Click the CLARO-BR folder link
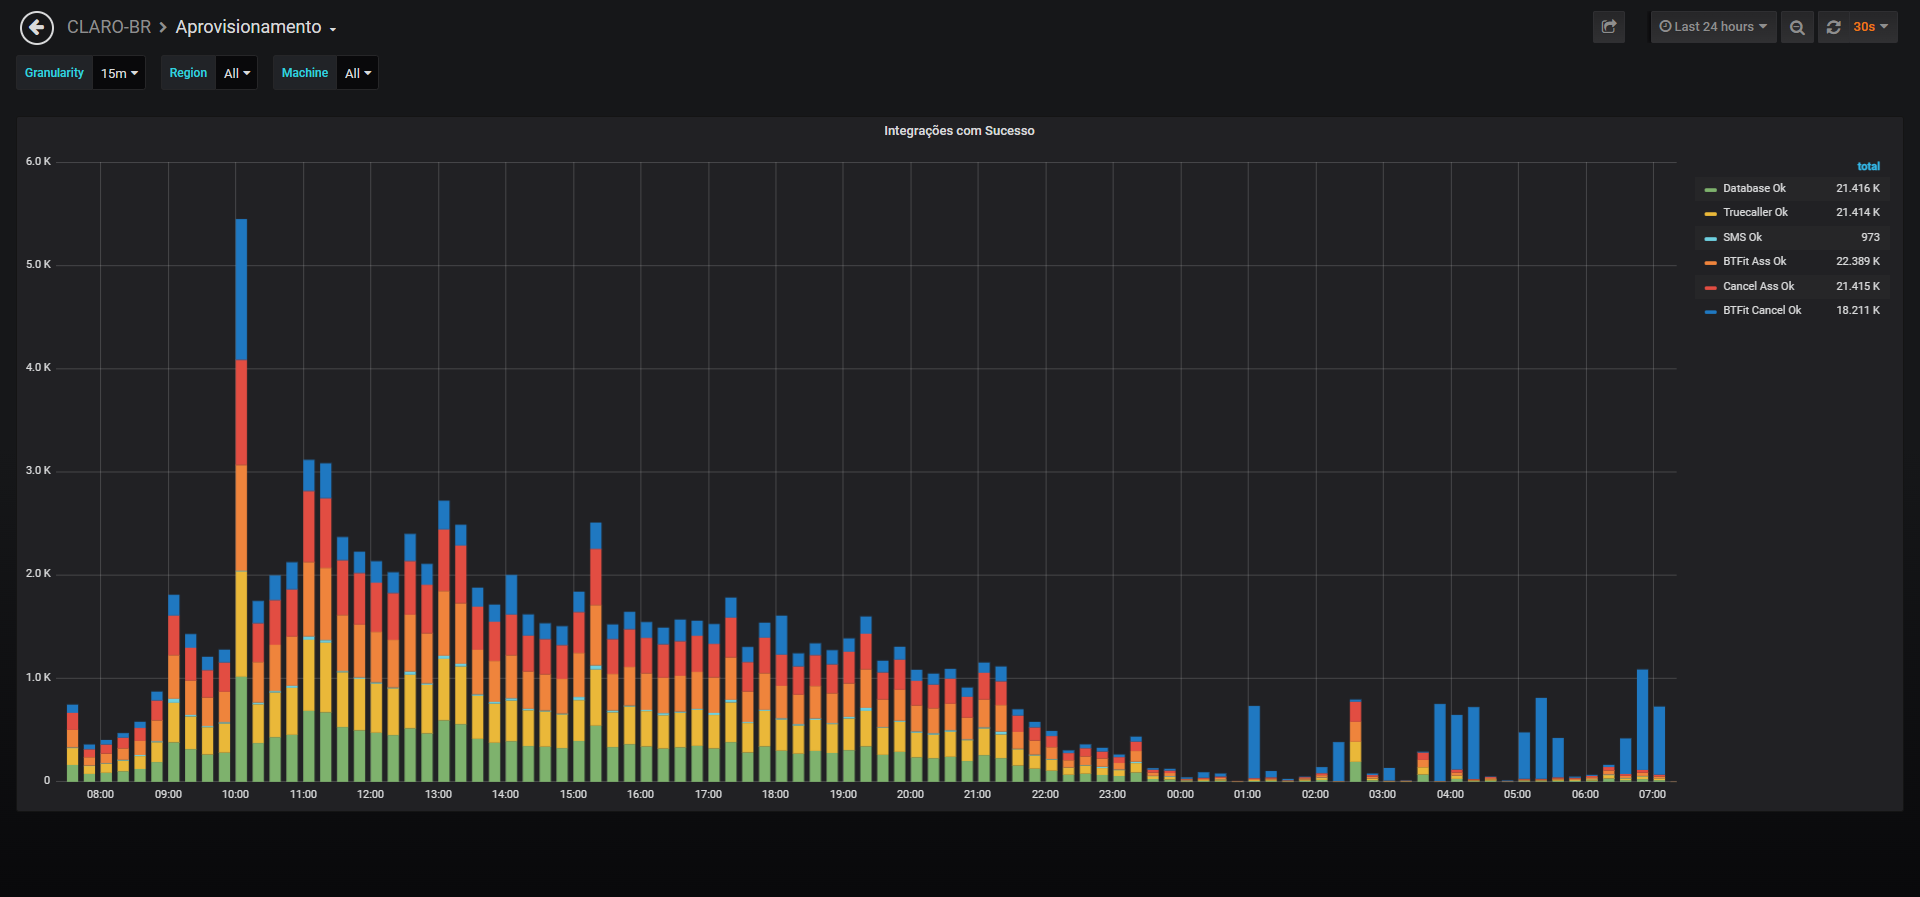1920x897 pixels. click(x=109, y=27)
